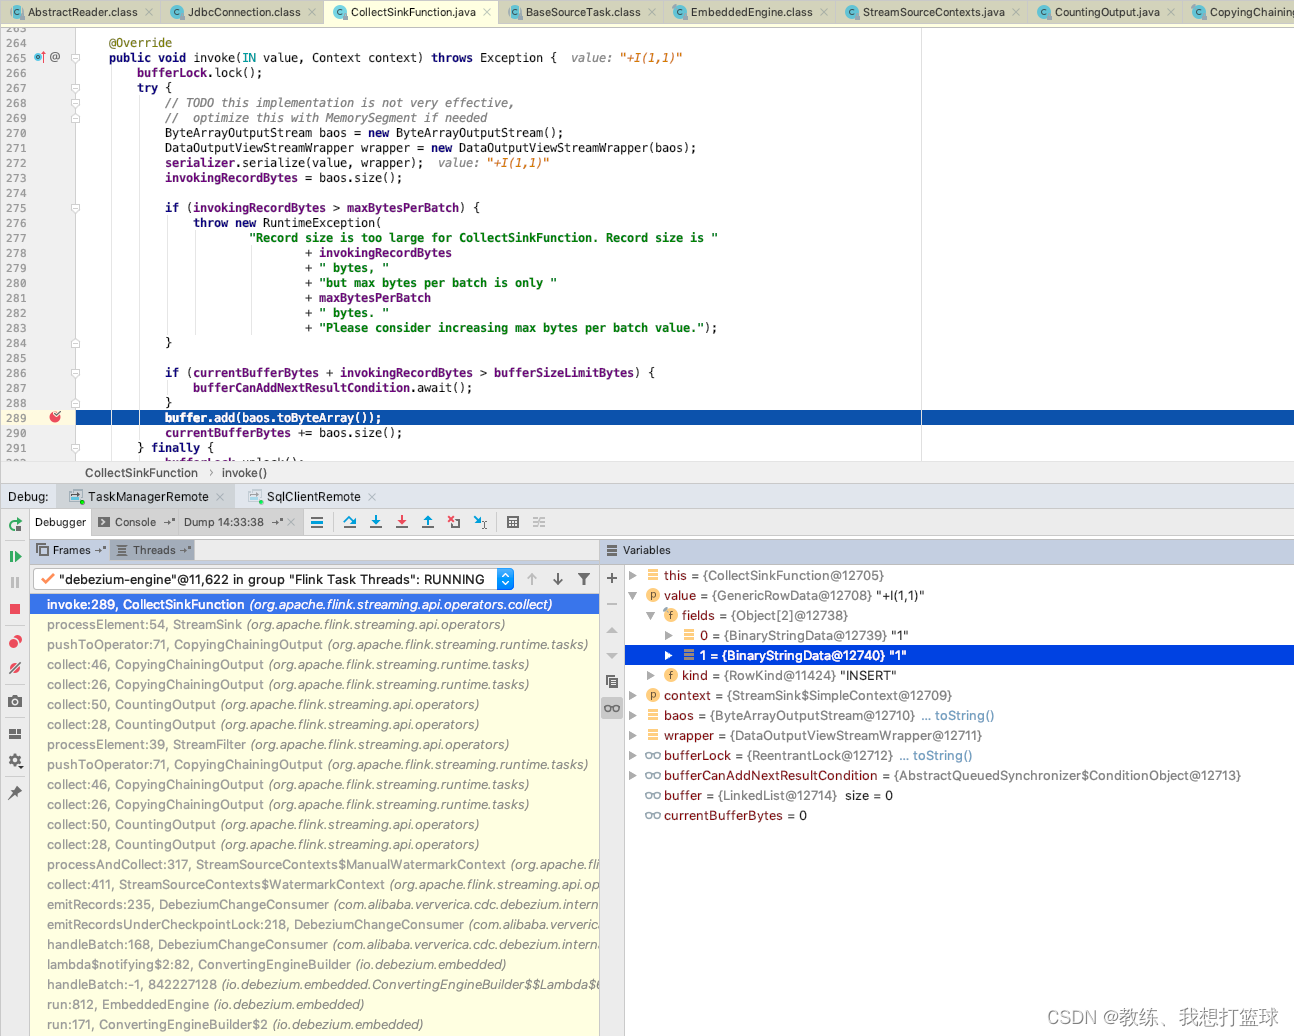Viewport: 1294px width, 1036px height.
Task: Click the next frame down arrow
Action: click(x=558, y=579)
